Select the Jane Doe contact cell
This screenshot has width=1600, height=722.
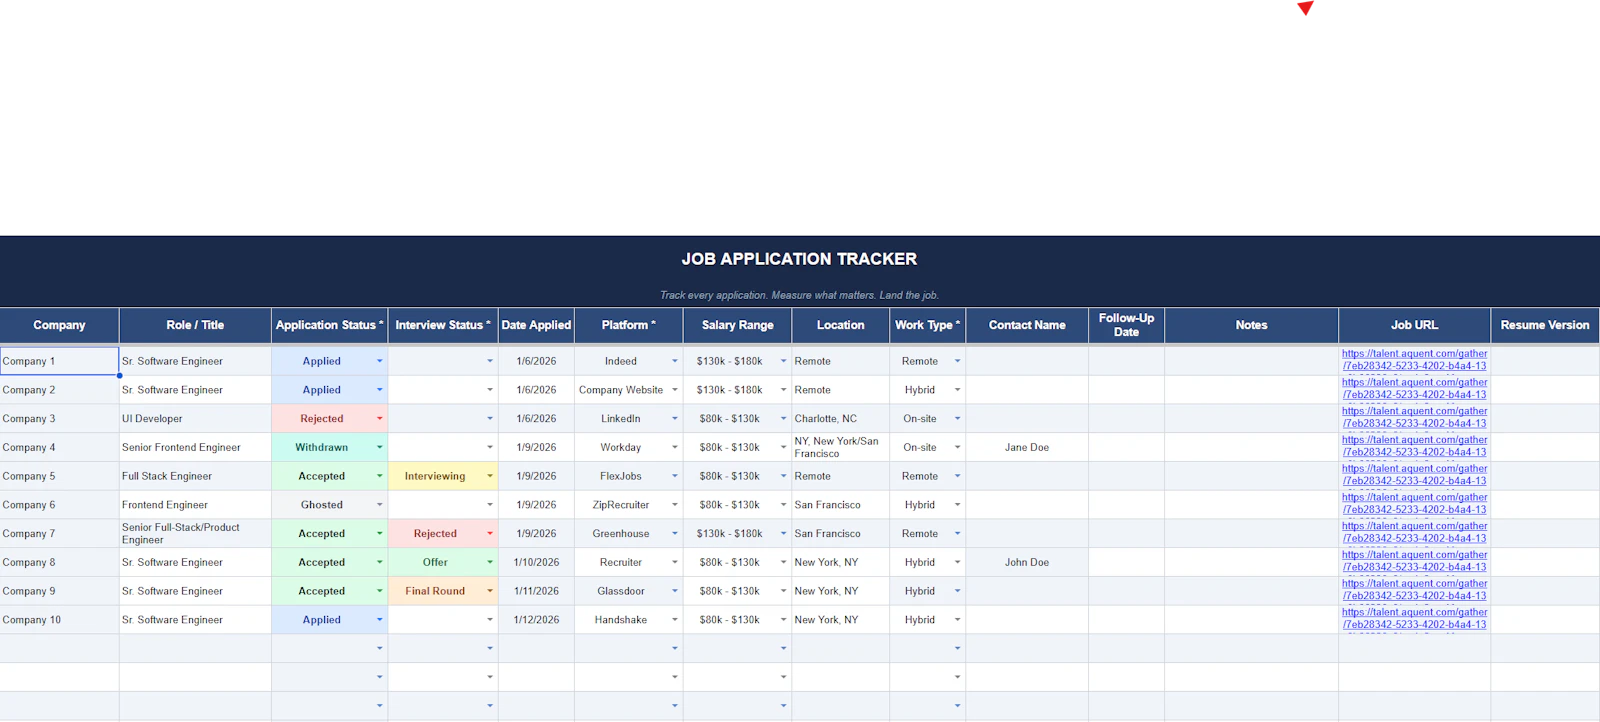tap(1027, 448)
